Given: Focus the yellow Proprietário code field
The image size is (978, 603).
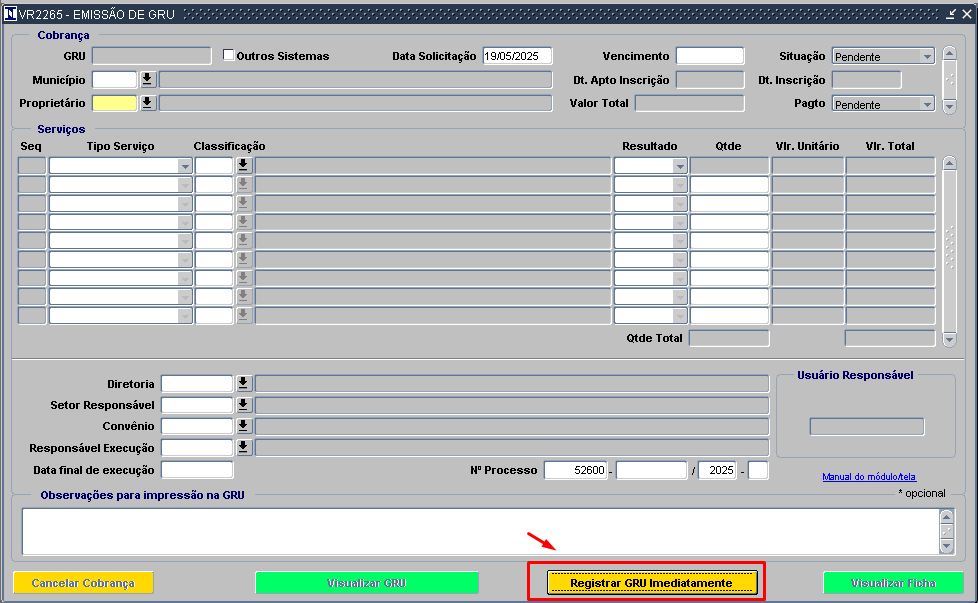Looking at the screenshot, I should (x=114, y=103).
